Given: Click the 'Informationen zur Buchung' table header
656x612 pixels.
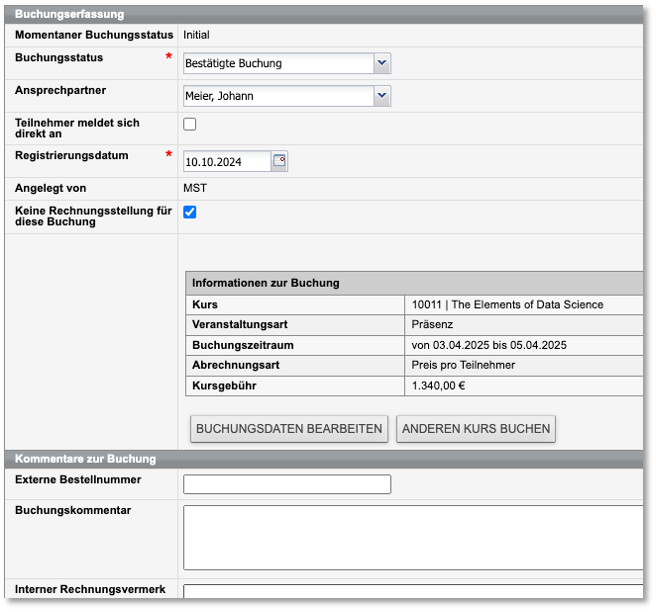Looking at the screenshot, I should 266,283.
